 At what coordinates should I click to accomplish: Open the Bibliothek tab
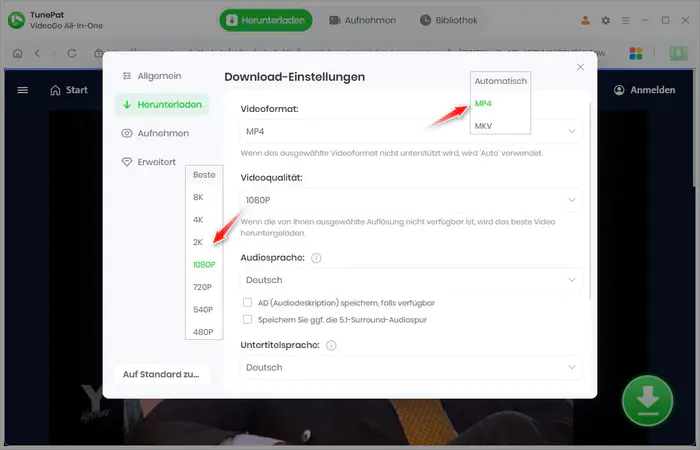click(x=449, y=20)
